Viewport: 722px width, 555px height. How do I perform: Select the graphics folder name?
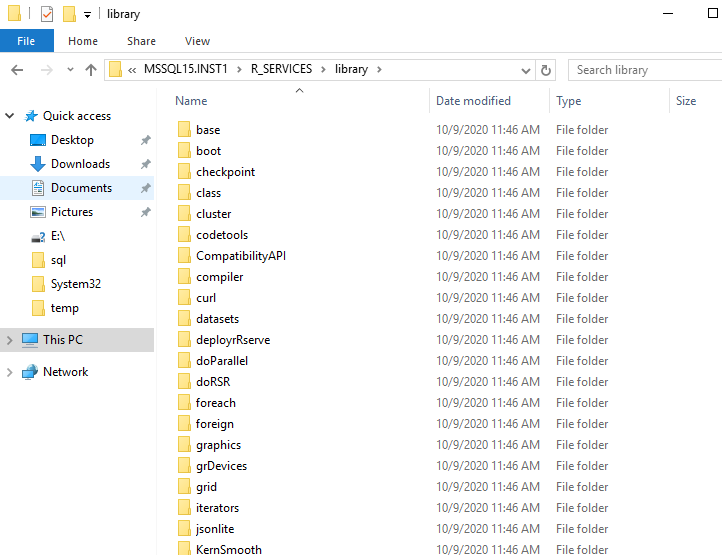coord(219,445)
